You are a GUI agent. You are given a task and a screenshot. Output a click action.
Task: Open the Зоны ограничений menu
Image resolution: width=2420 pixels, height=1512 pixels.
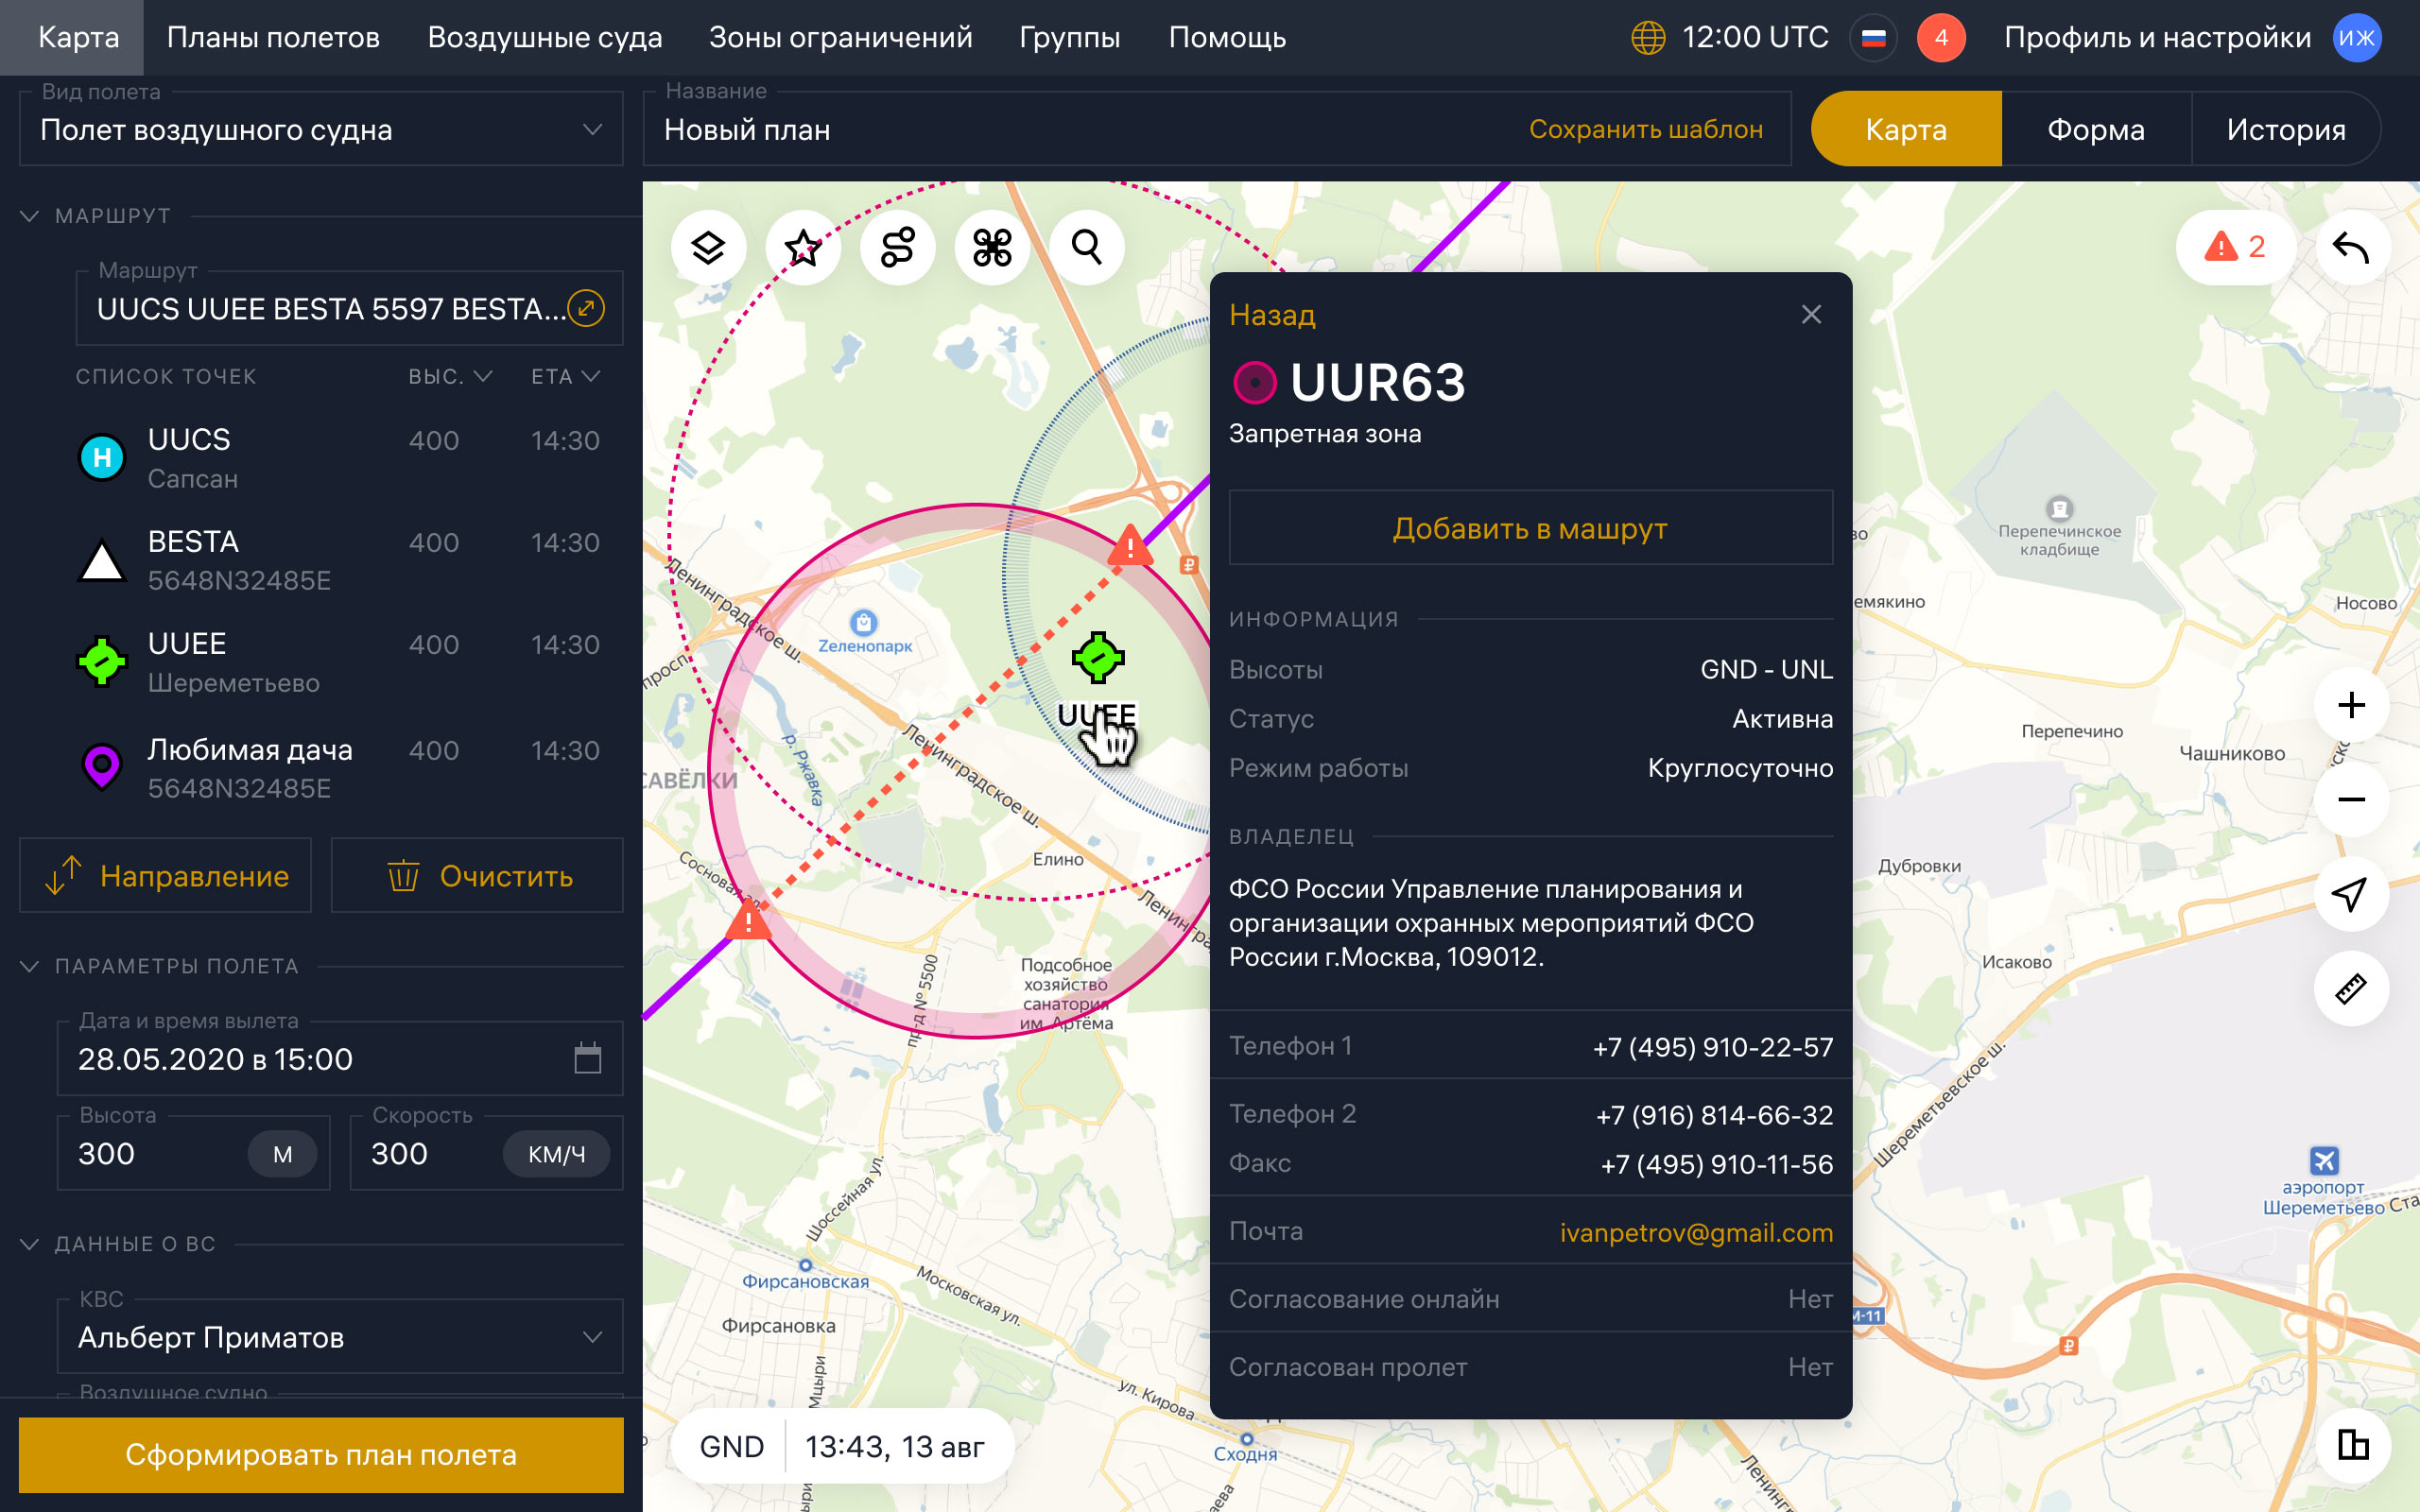(x=840, y=38)
